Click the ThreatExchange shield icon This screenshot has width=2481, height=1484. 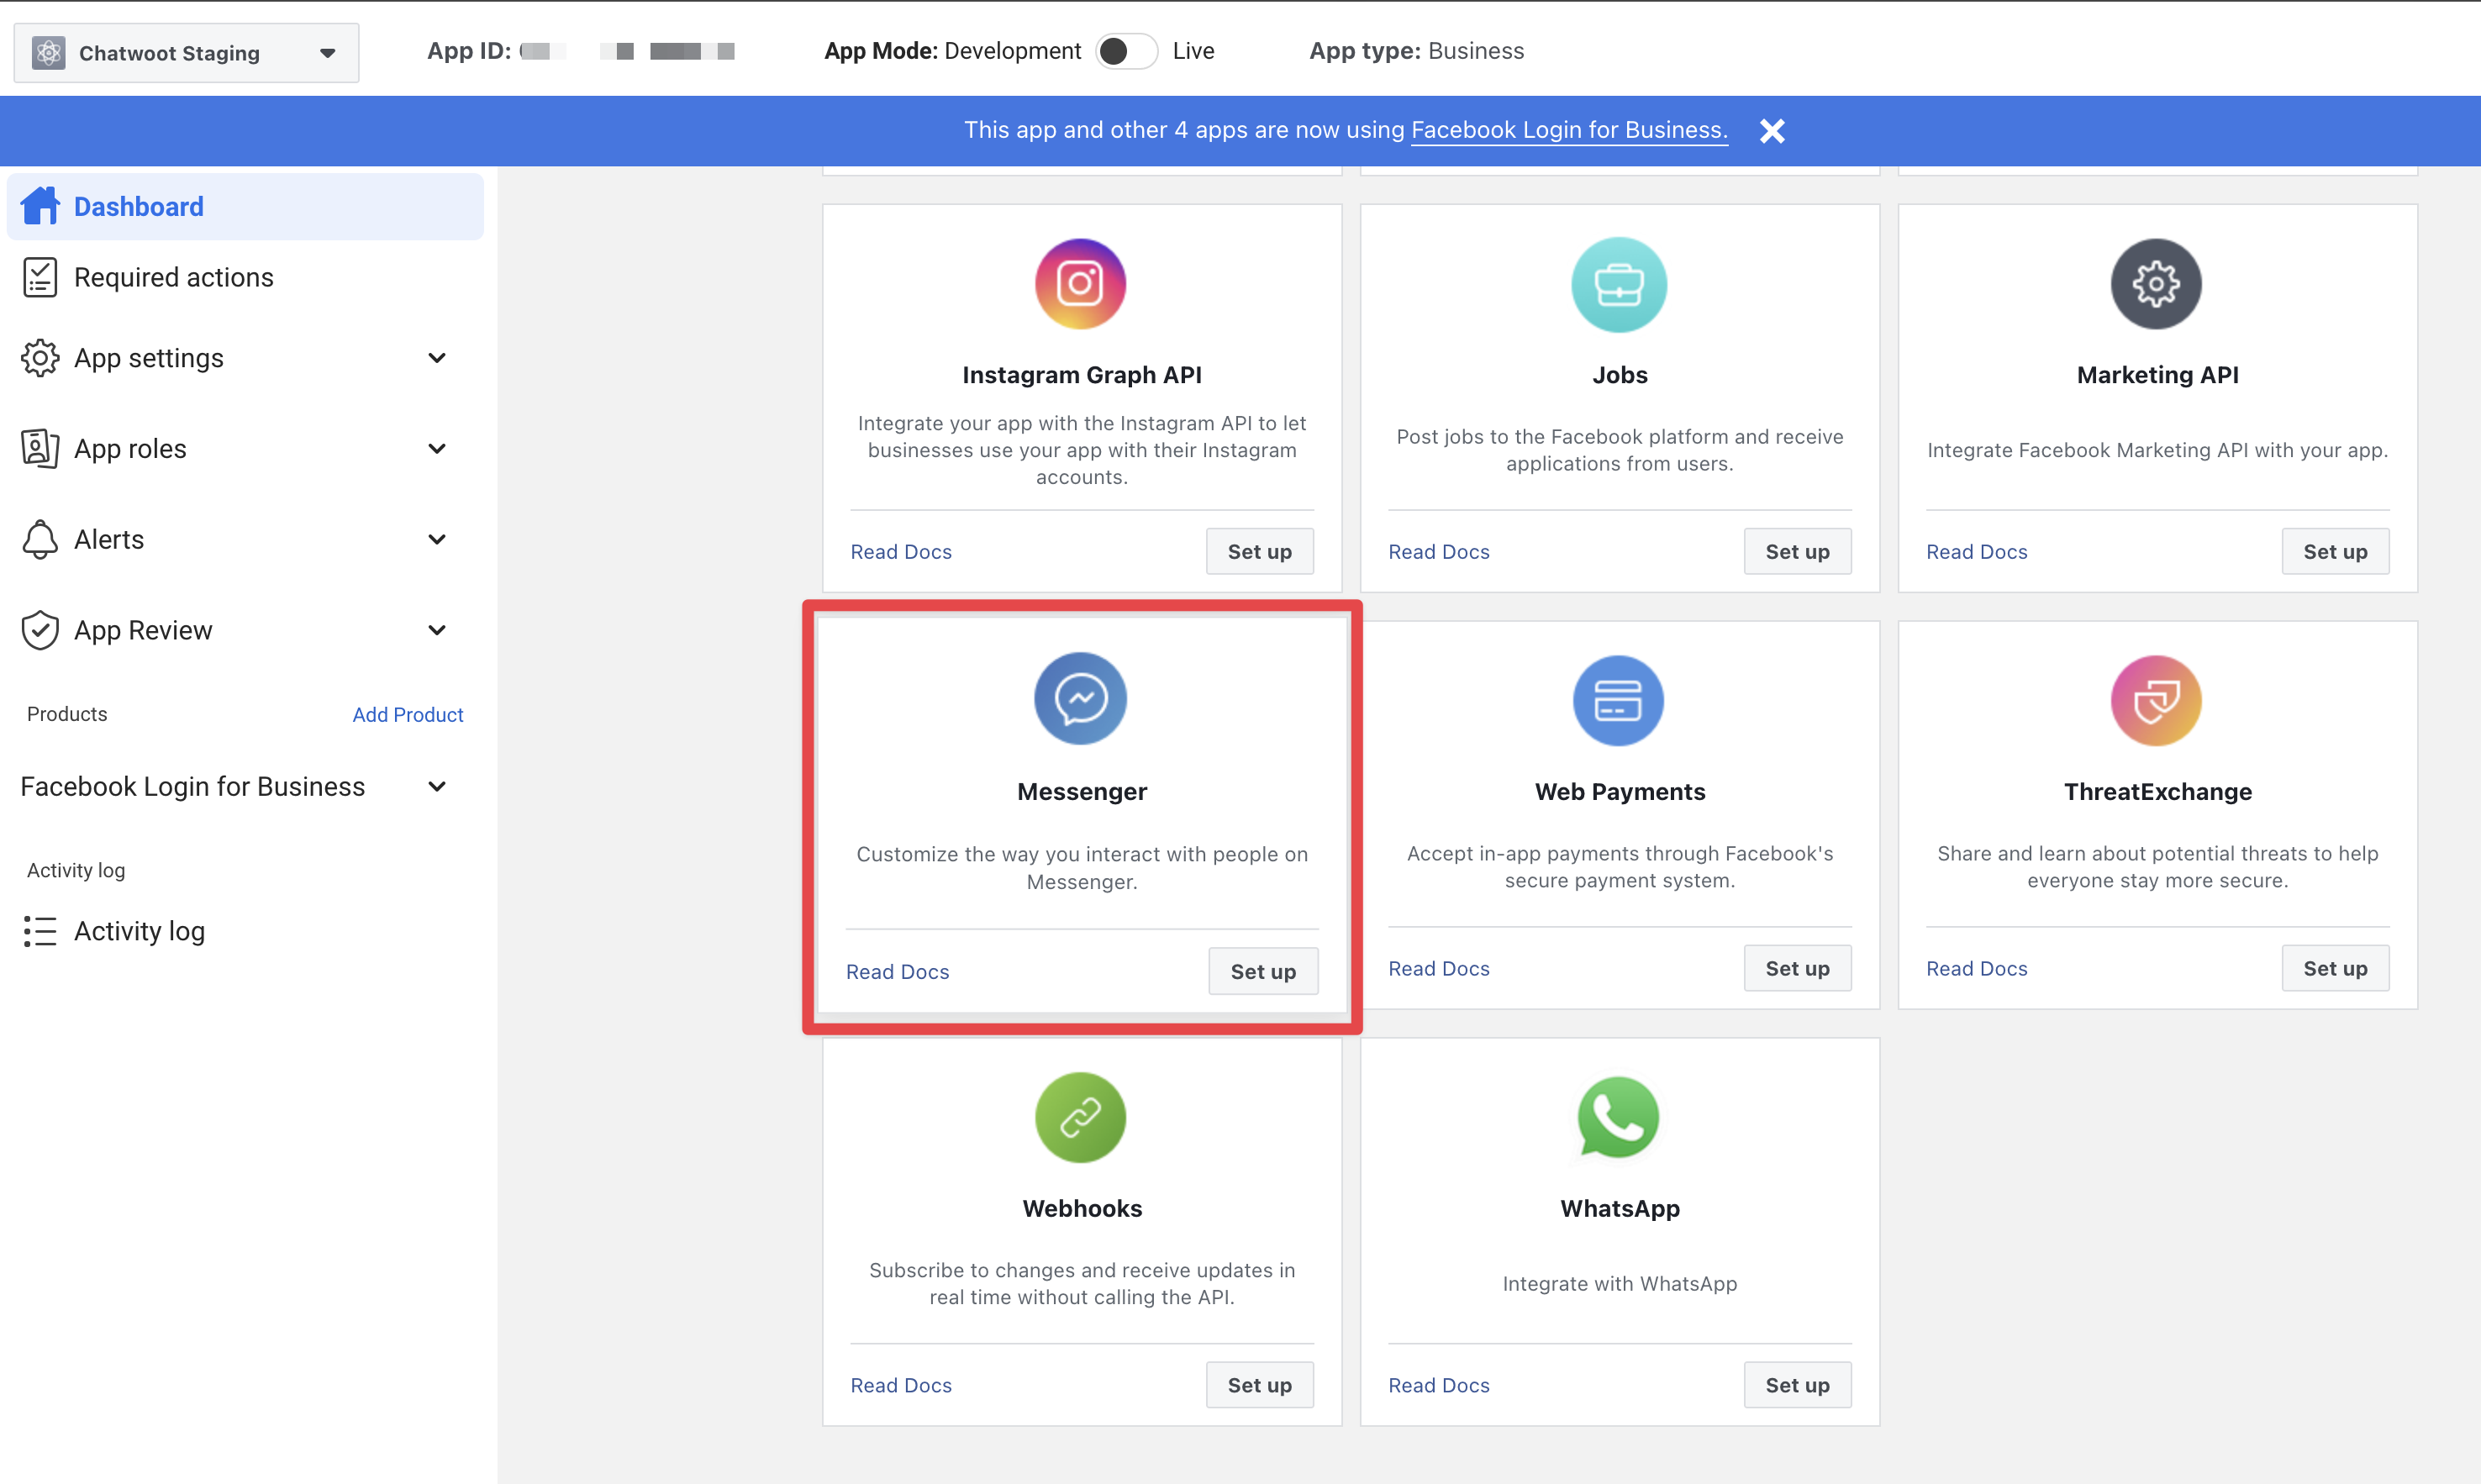(2156, 700)
